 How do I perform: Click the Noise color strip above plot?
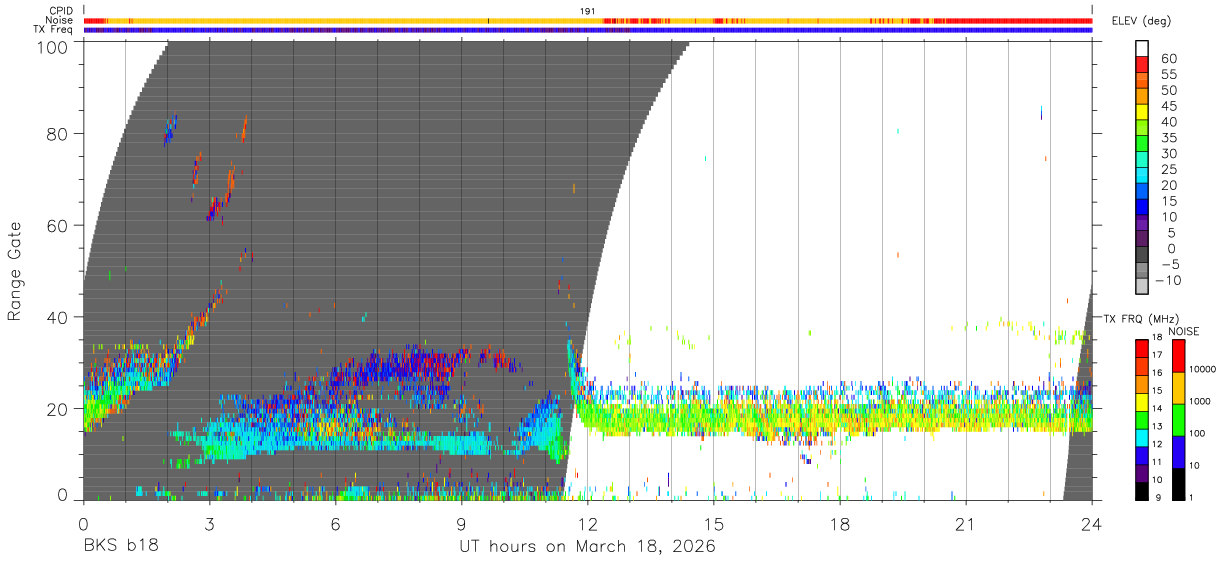click(588, 20)
